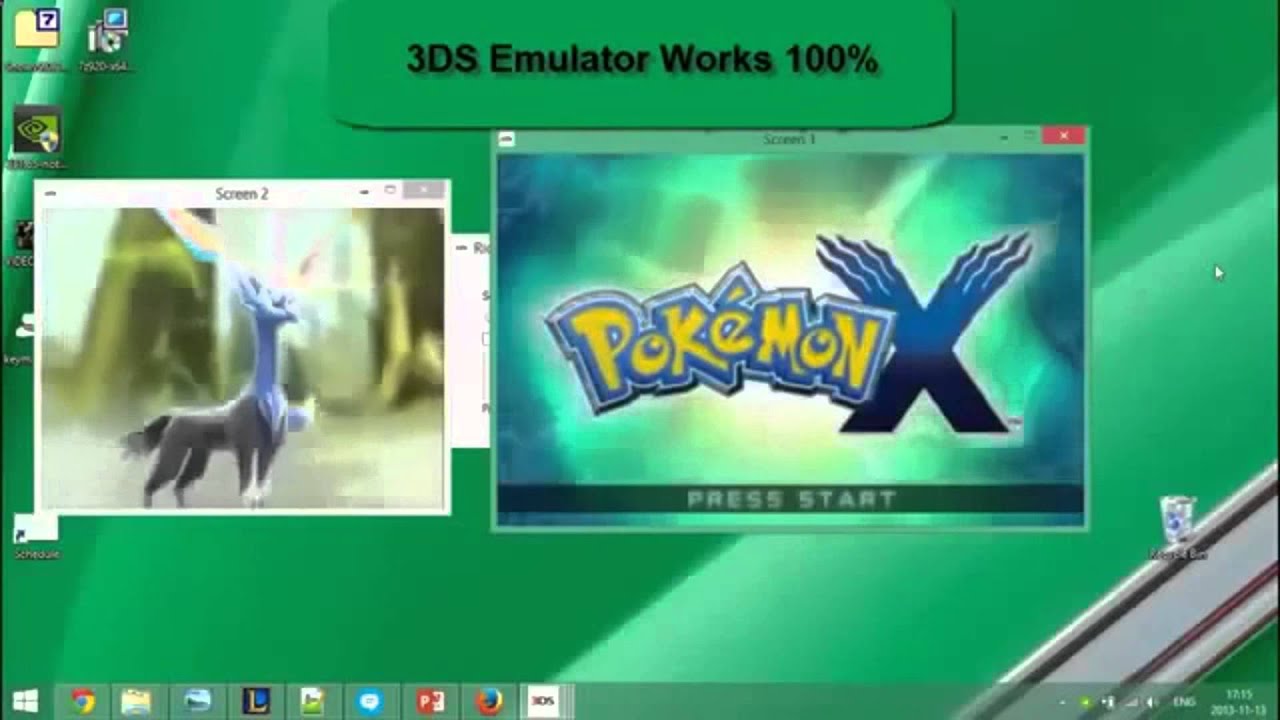This screenshot has width=1280, height=720.
Task: Open PowerPoint from the taskbar
Action: (x=430, y=701)
